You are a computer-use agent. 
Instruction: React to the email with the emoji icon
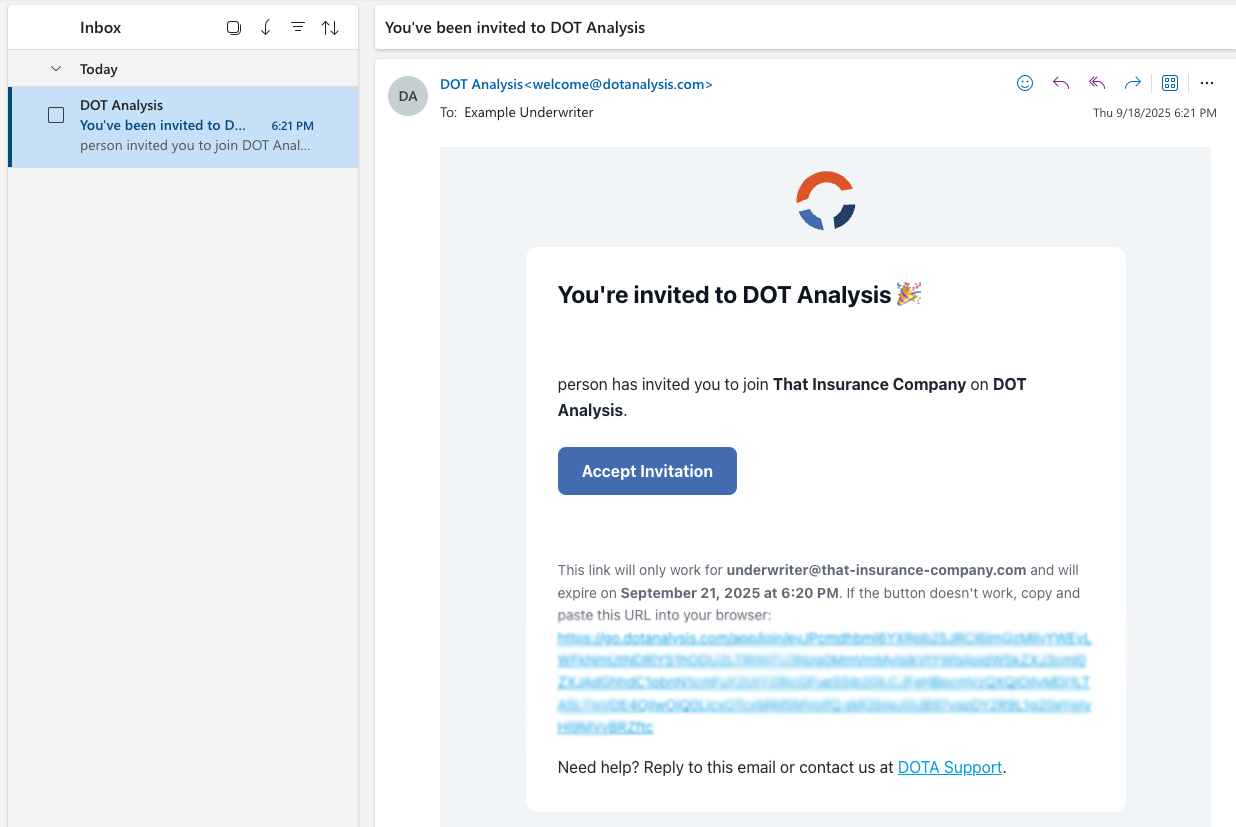tap(1025, 83)
